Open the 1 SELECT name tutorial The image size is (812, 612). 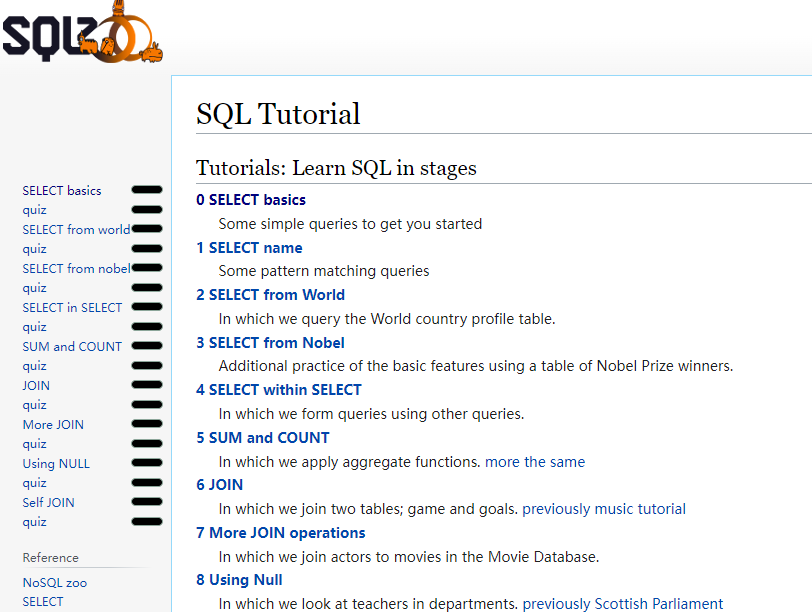pyautogui.click(x=249, y=248)
